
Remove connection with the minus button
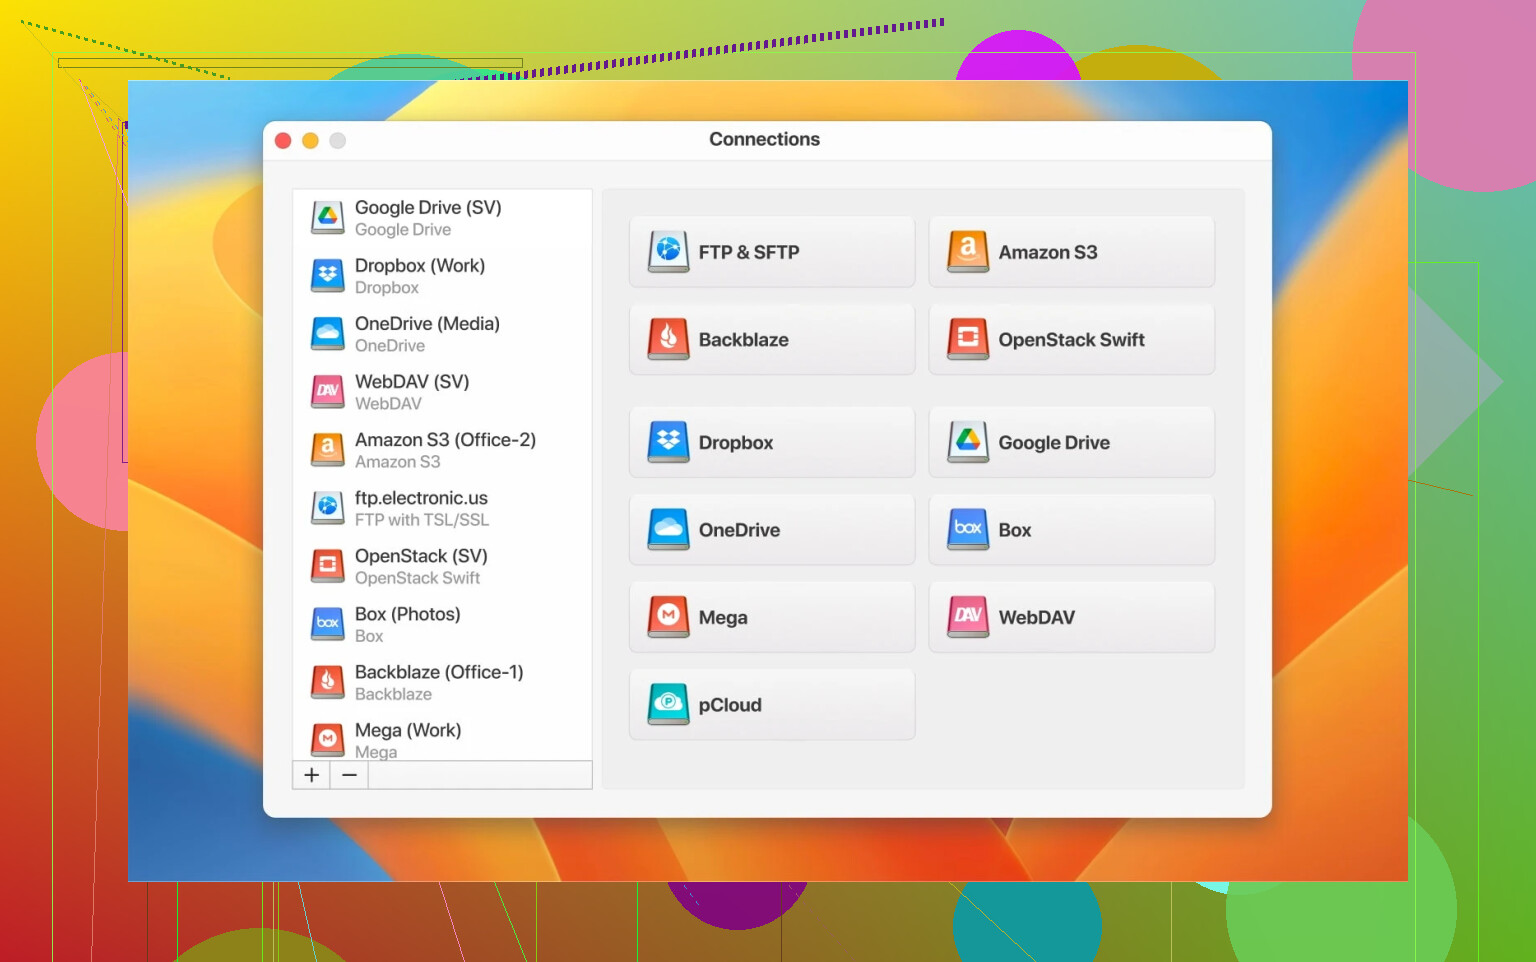(x=349, y=775)
